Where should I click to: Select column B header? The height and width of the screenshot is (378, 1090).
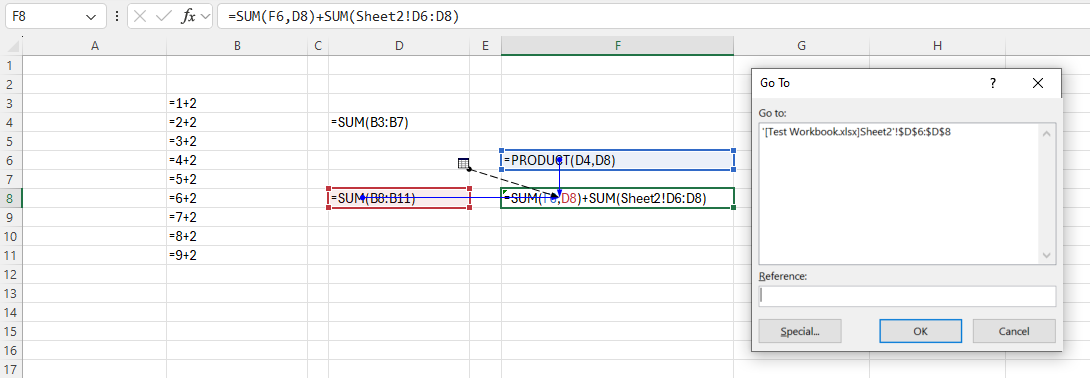coord(237,46)
